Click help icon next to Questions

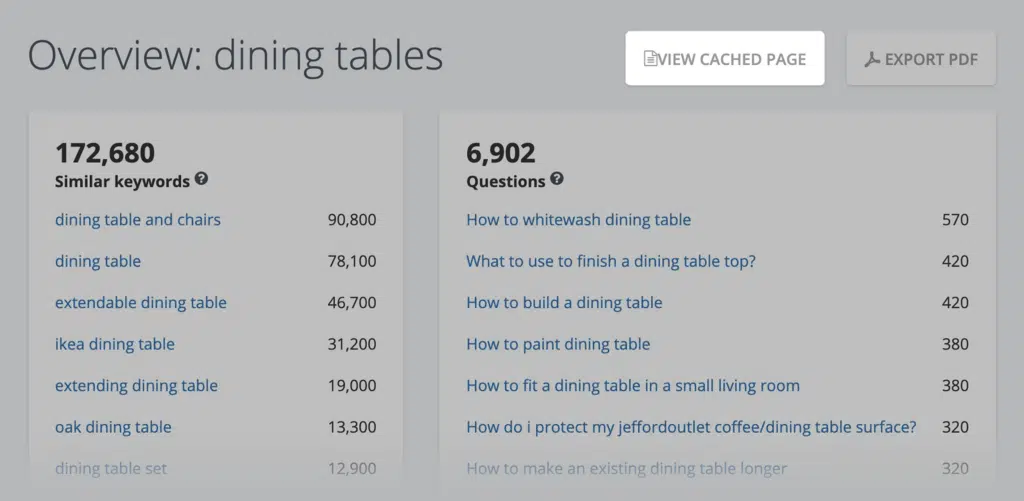pos(557,179)
